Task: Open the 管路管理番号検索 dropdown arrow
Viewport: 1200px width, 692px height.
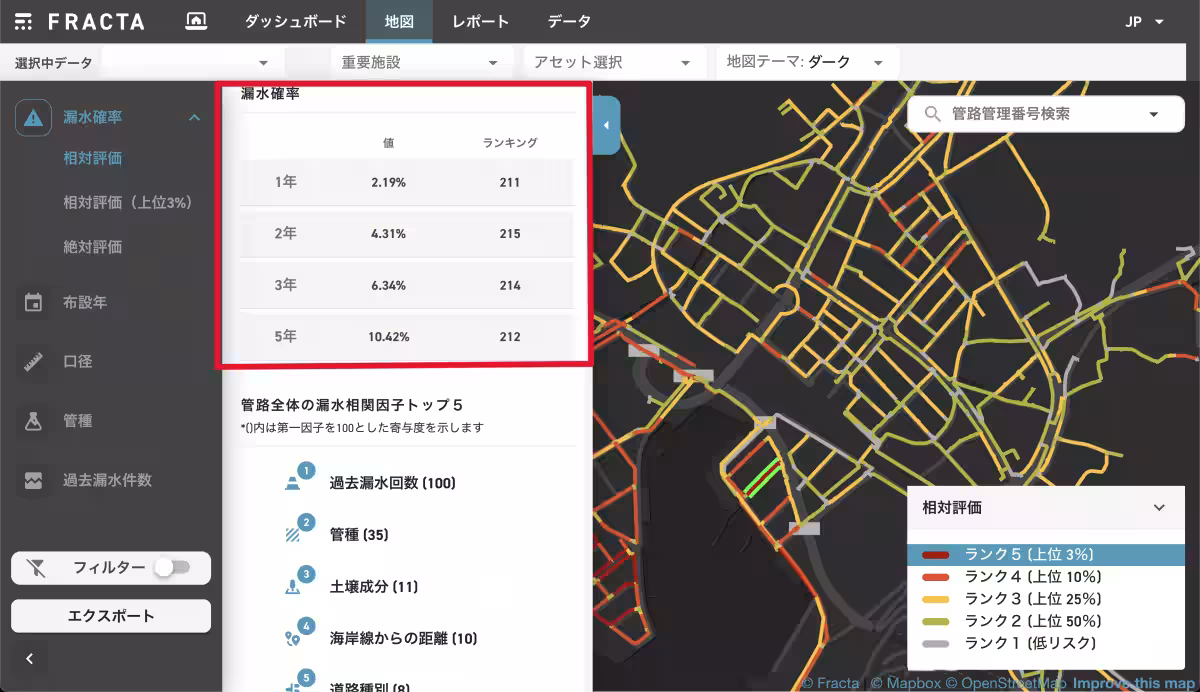Action: (x=1154, y=114)
